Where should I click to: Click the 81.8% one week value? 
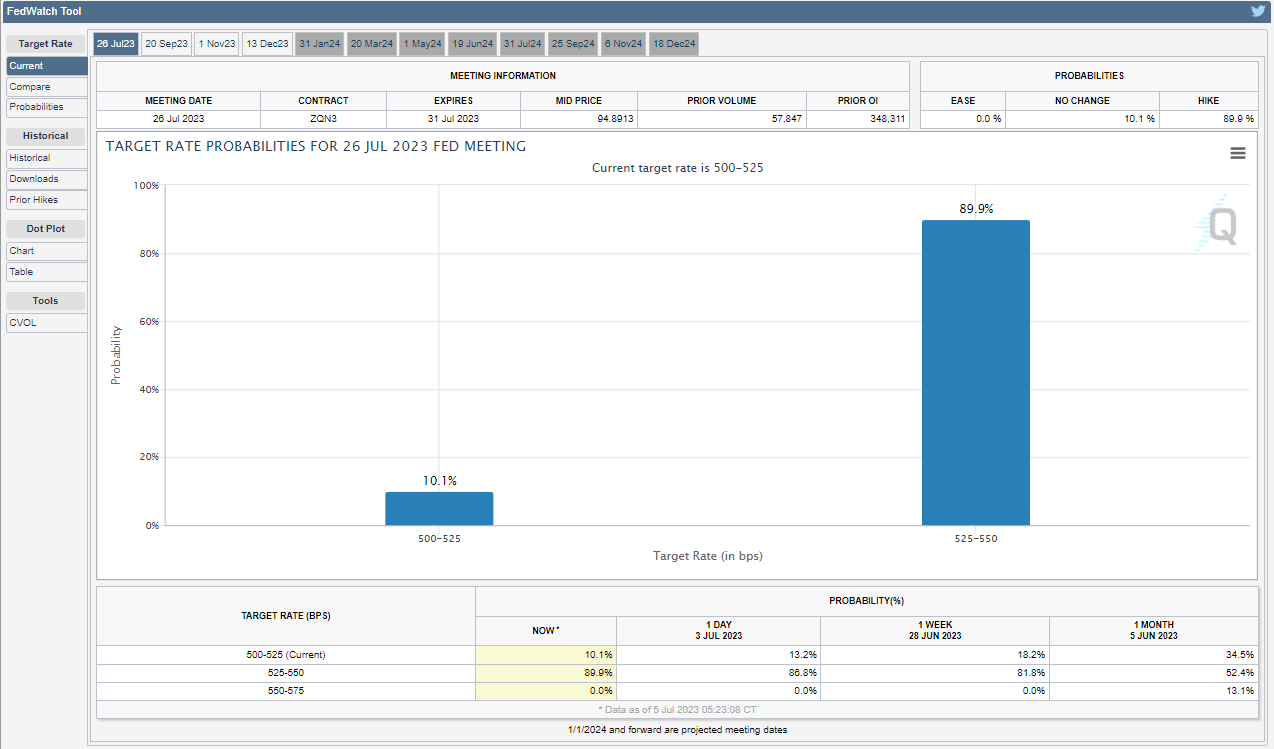pyautogui.click(x=1031, y=673)
